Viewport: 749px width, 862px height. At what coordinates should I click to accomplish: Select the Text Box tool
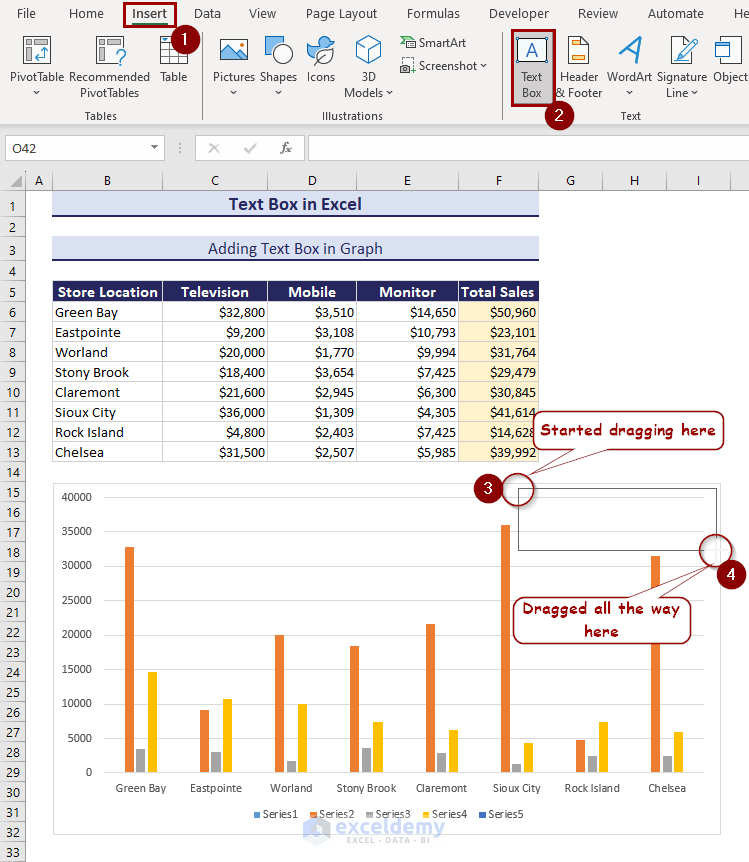pos(532,67)
